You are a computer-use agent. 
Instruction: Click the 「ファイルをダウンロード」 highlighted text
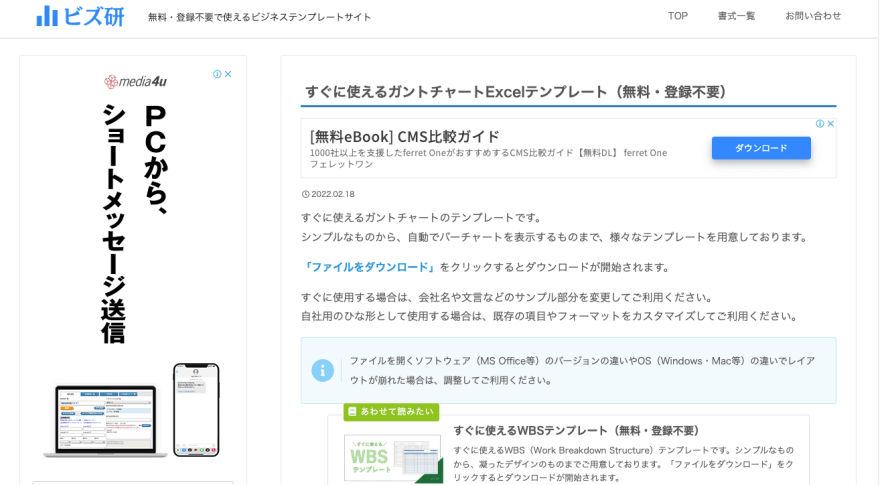[x=369, y=267]
